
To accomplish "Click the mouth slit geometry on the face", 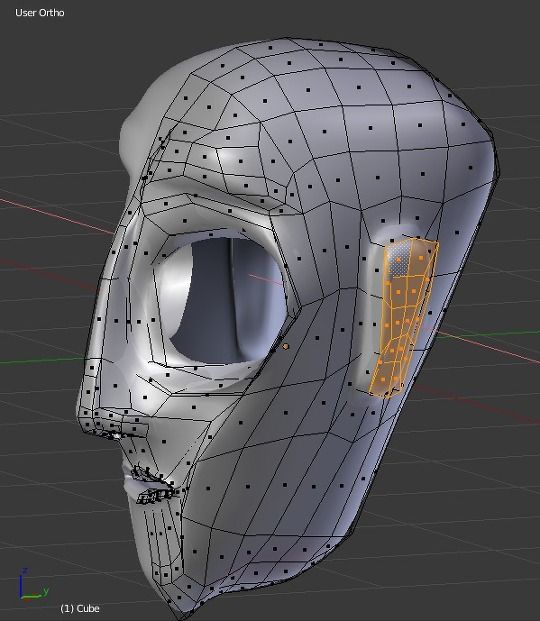I will pos(153,483).
